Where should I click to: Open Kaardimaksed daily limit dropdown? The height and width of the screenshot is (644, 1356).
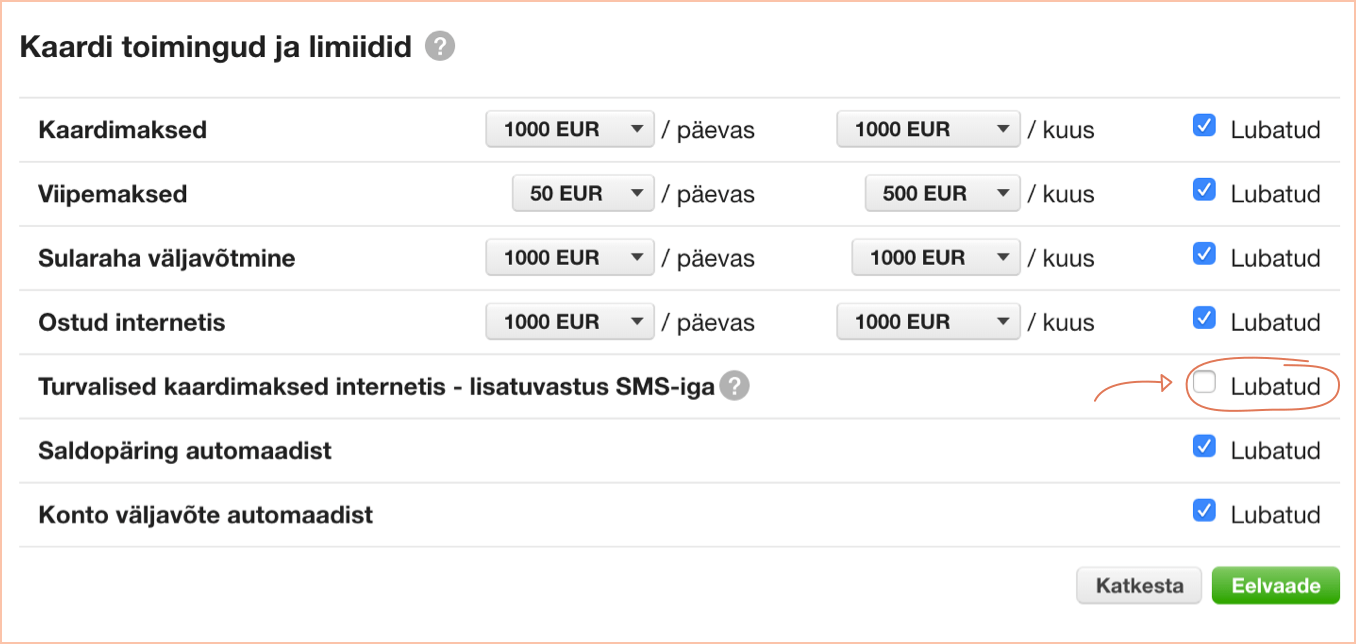[x=570, y=129]
